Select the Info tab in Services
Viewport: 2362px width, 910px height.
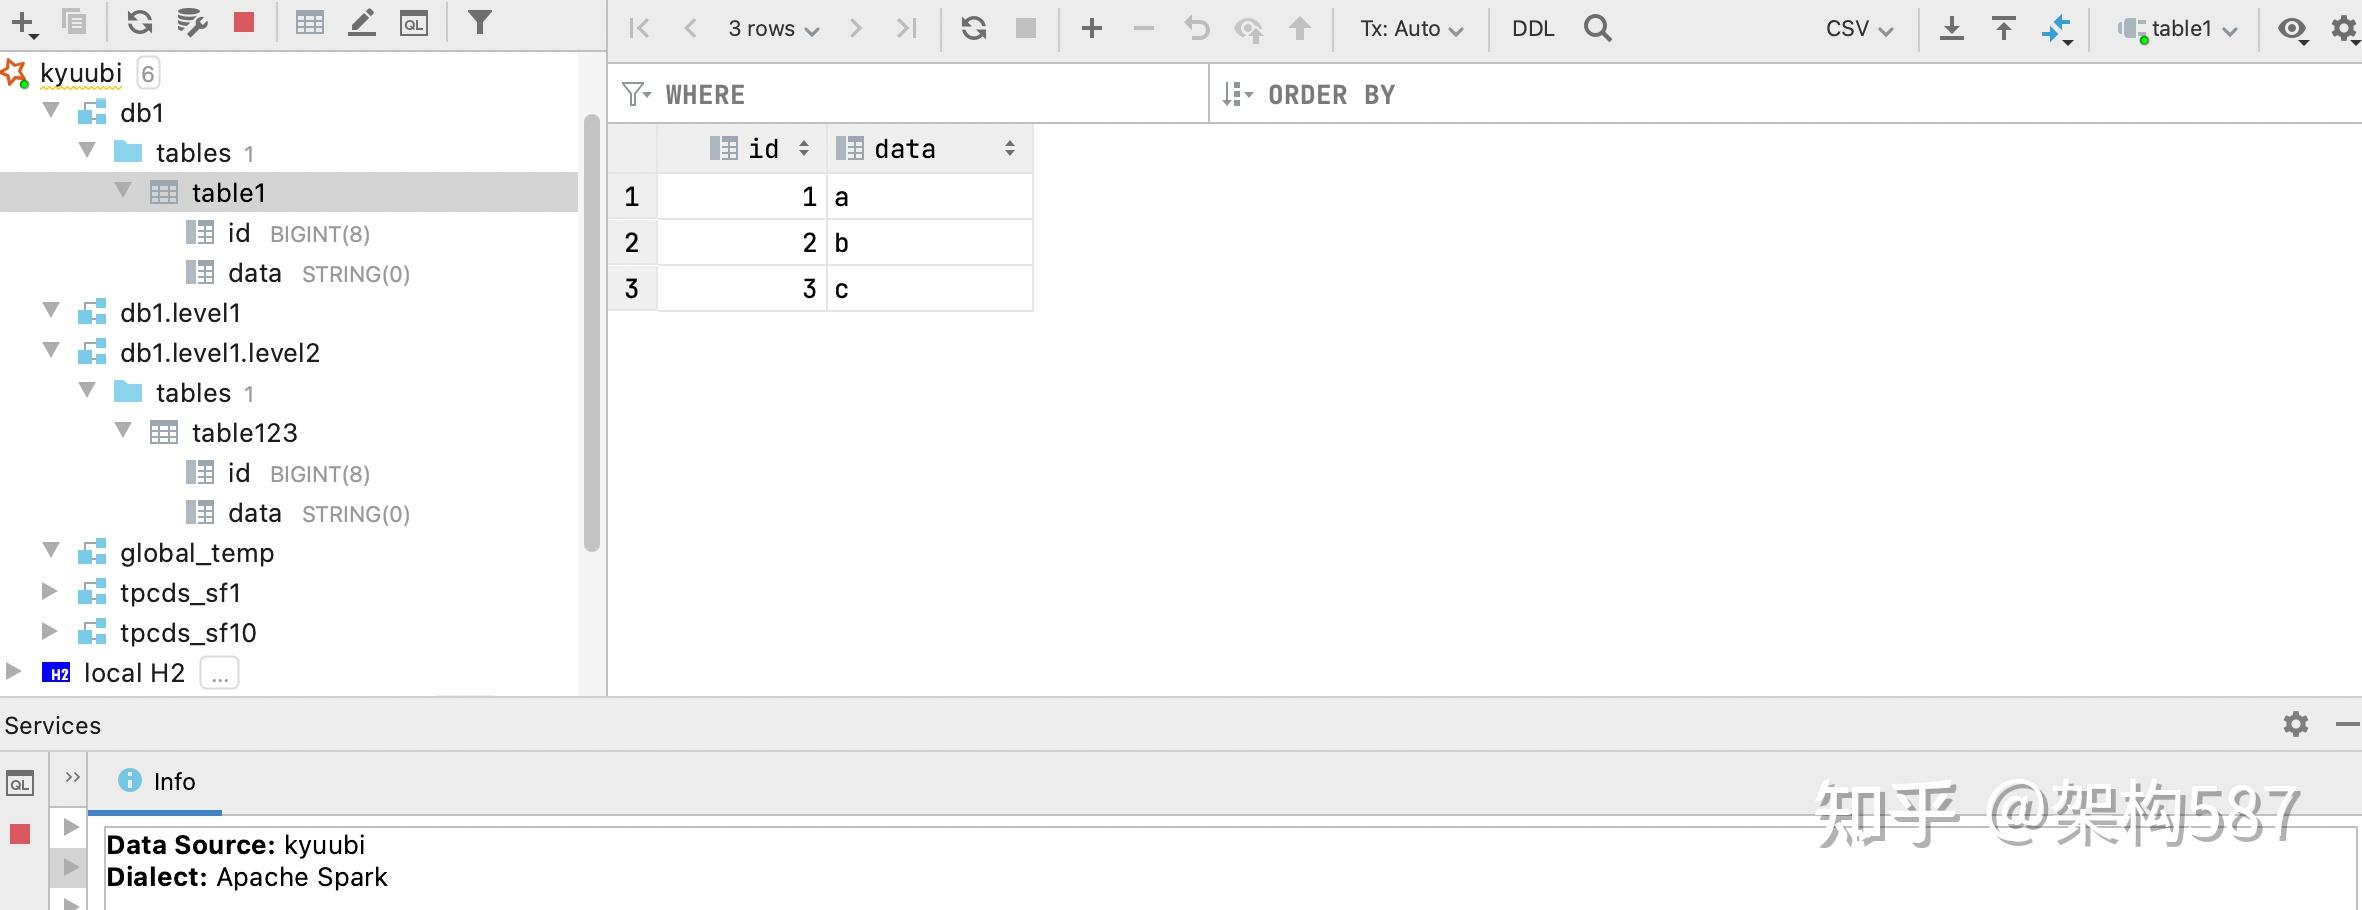(x=156, y=781)
